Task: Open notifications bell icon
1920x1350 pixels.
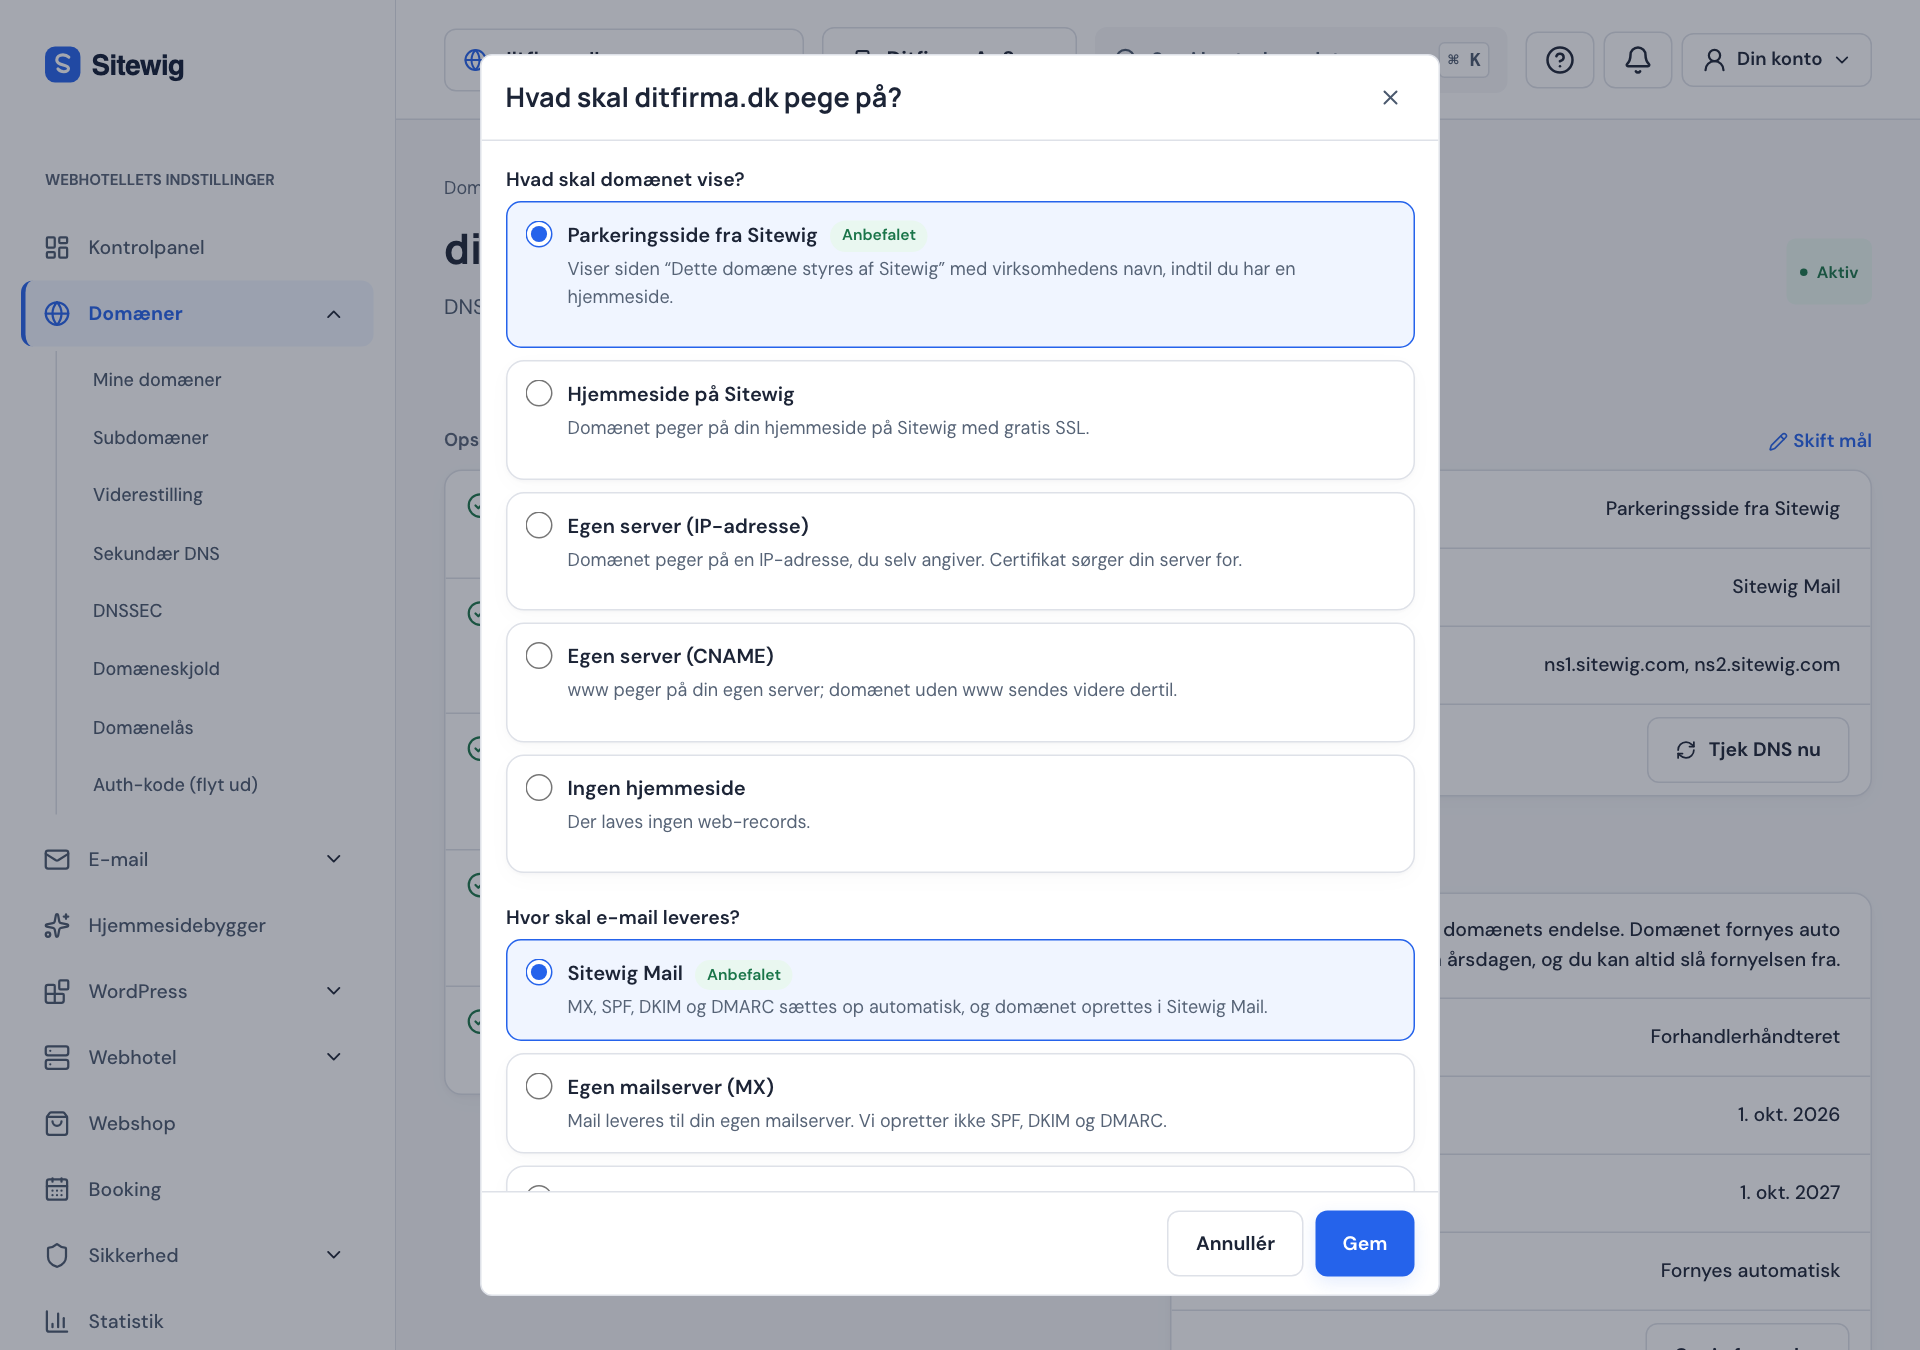Action: click(x=1637, y=60)
